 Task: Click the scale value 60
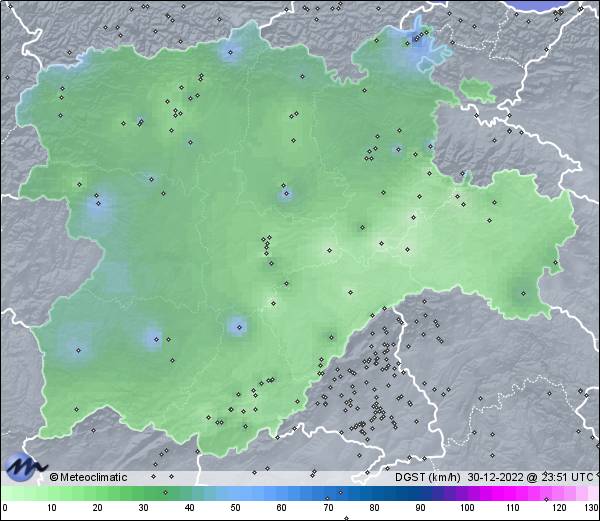(x=282, y=508)
